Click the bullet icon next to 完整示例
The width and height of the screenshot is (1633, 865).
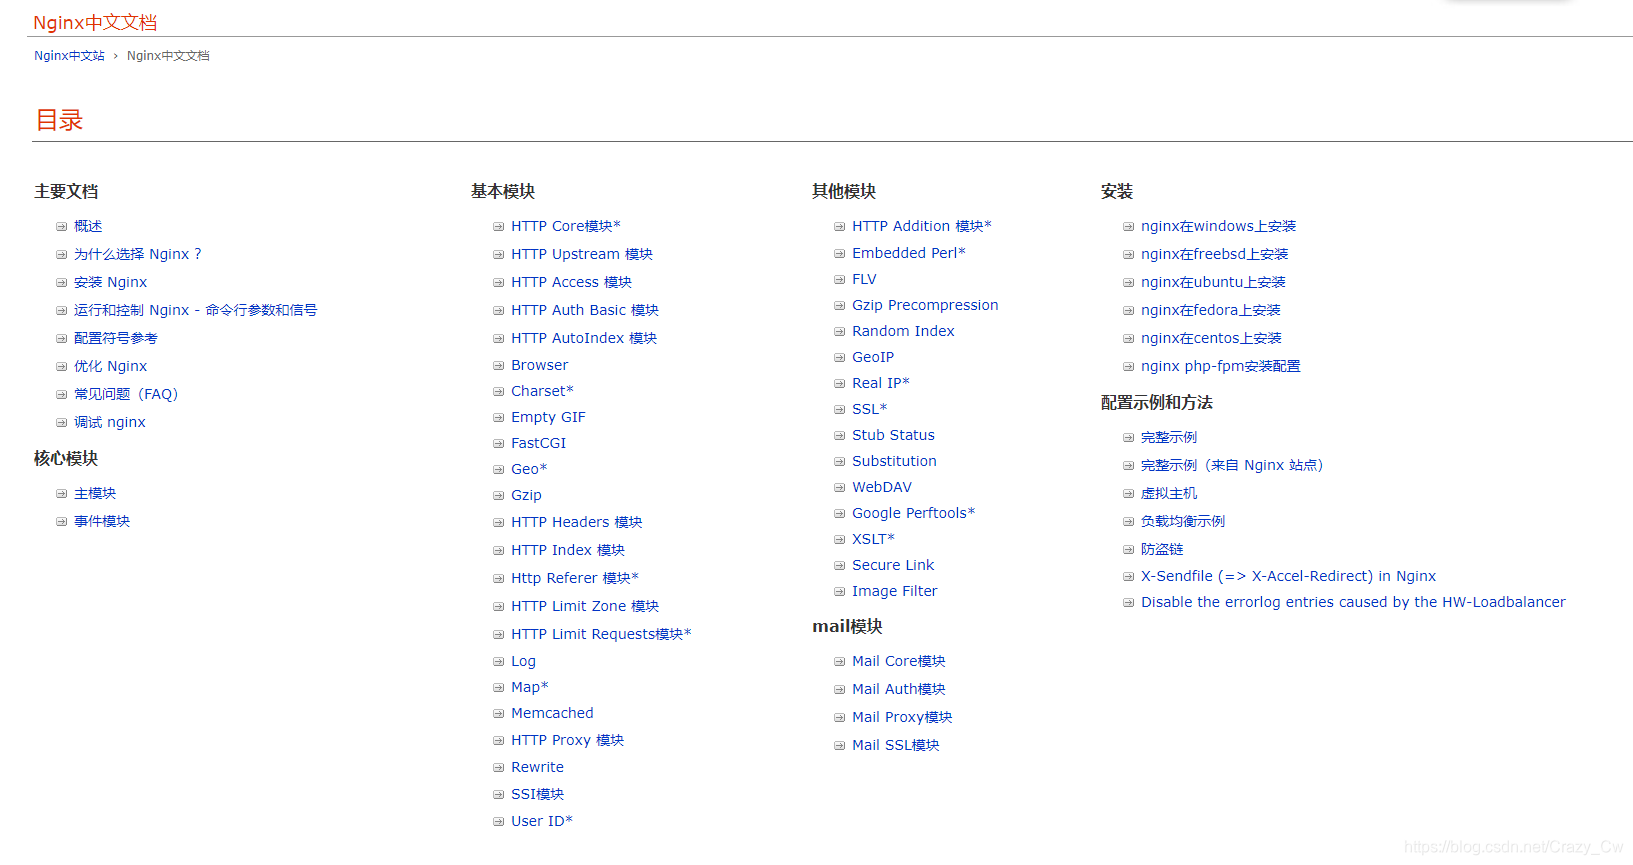[1128, 438]
